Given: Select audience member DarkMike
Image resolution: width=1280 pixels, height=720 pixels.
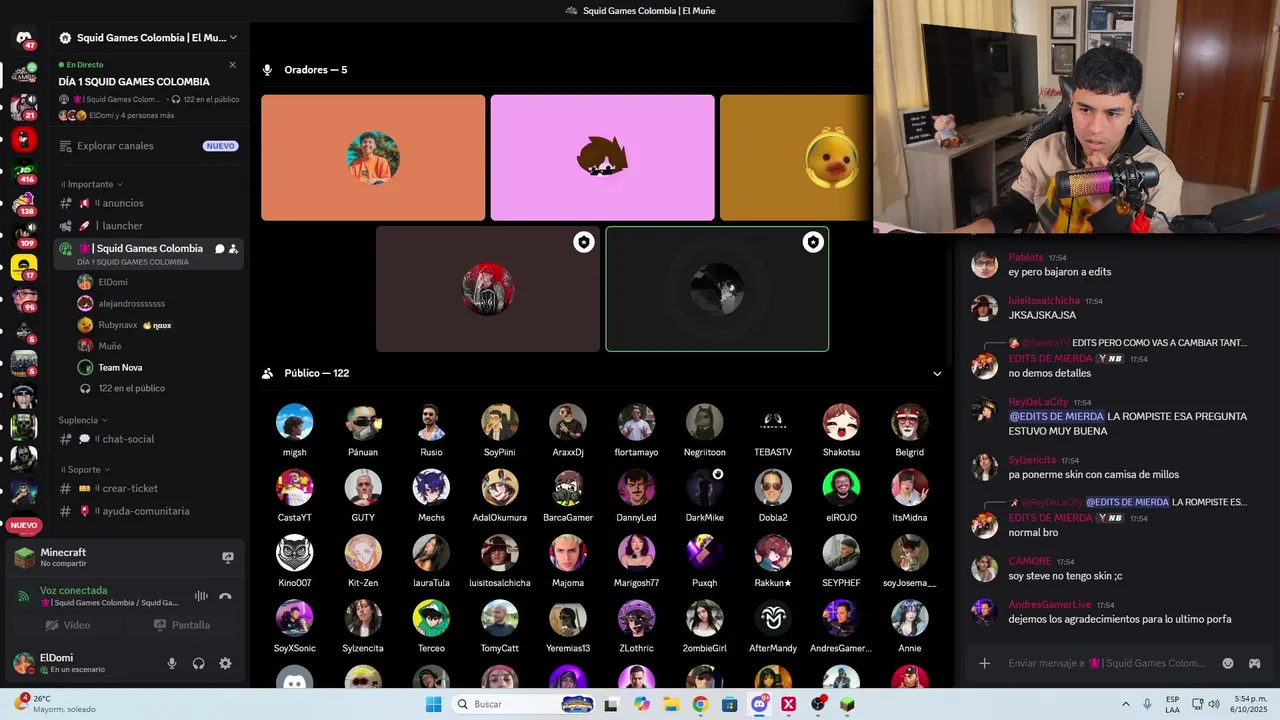Looking at the screenshot, I should (705, 495).
